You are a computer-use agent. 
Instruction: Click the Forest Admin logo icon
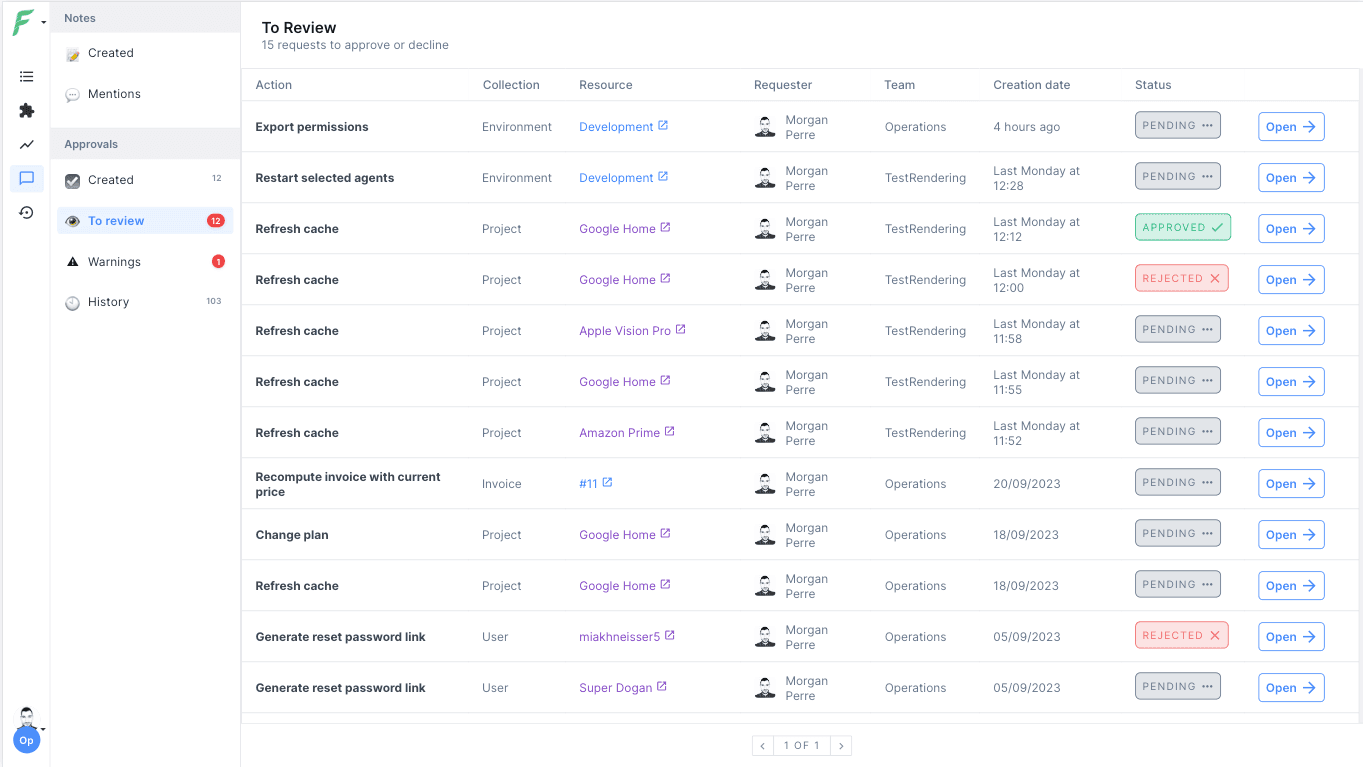click(x=22, y=22)
